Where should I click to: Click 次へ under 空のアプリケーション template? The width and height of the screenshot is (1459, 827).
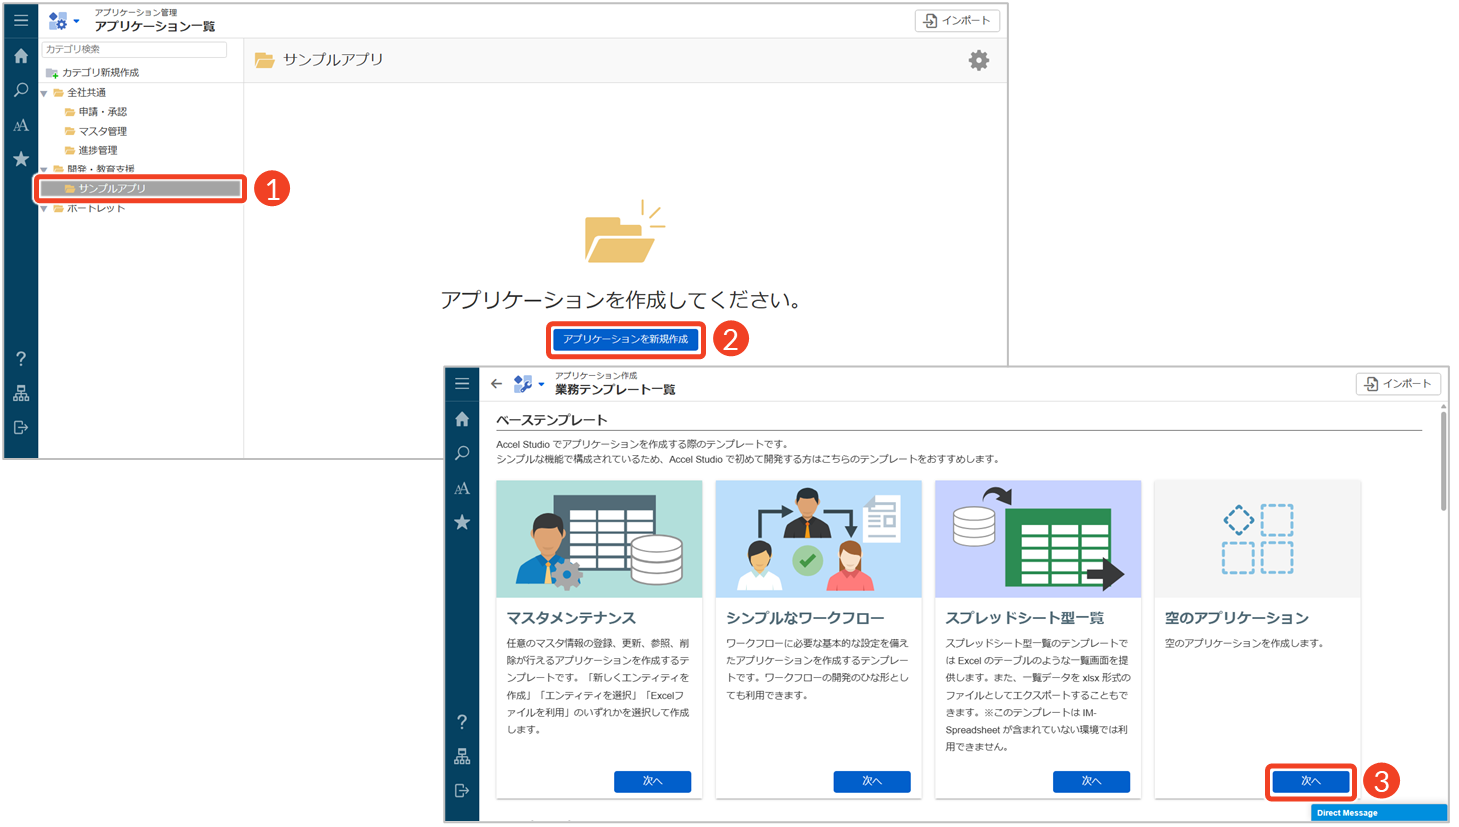[1310, 781]
